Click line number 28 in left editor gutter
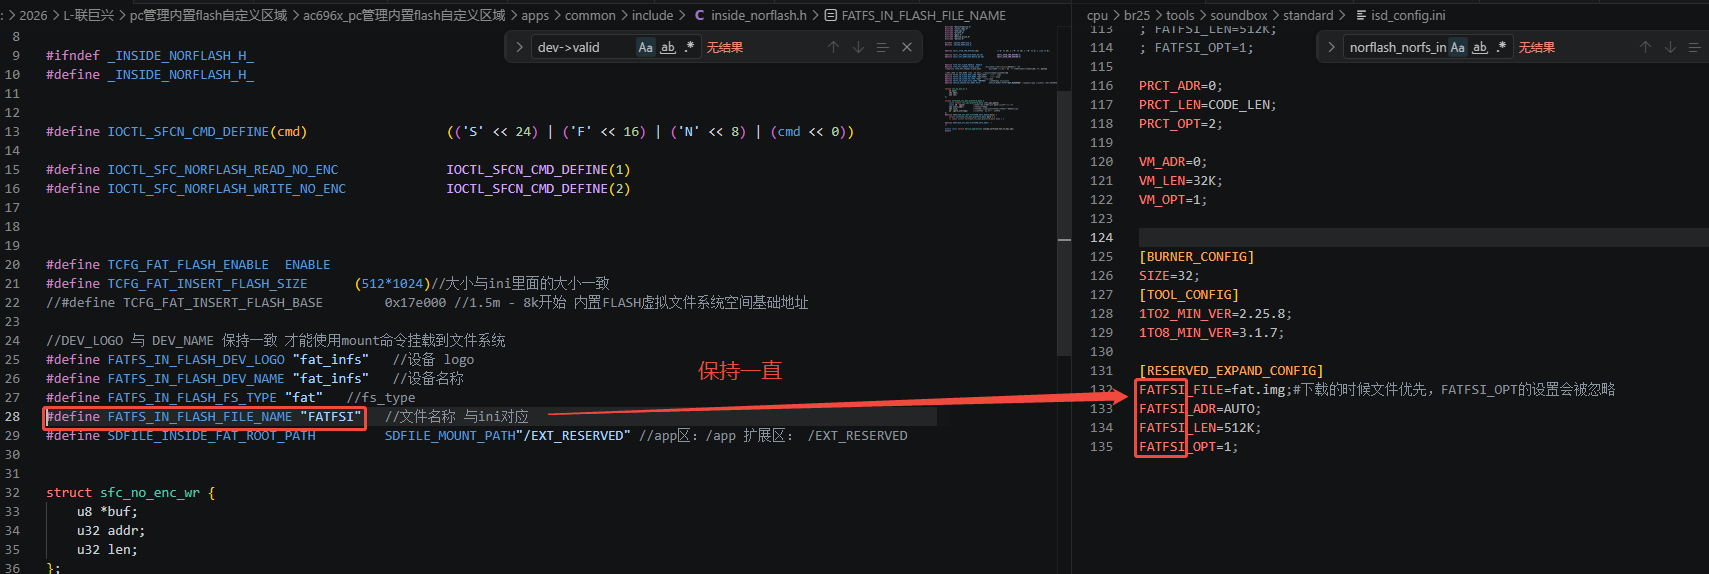 tap(12, 416)
